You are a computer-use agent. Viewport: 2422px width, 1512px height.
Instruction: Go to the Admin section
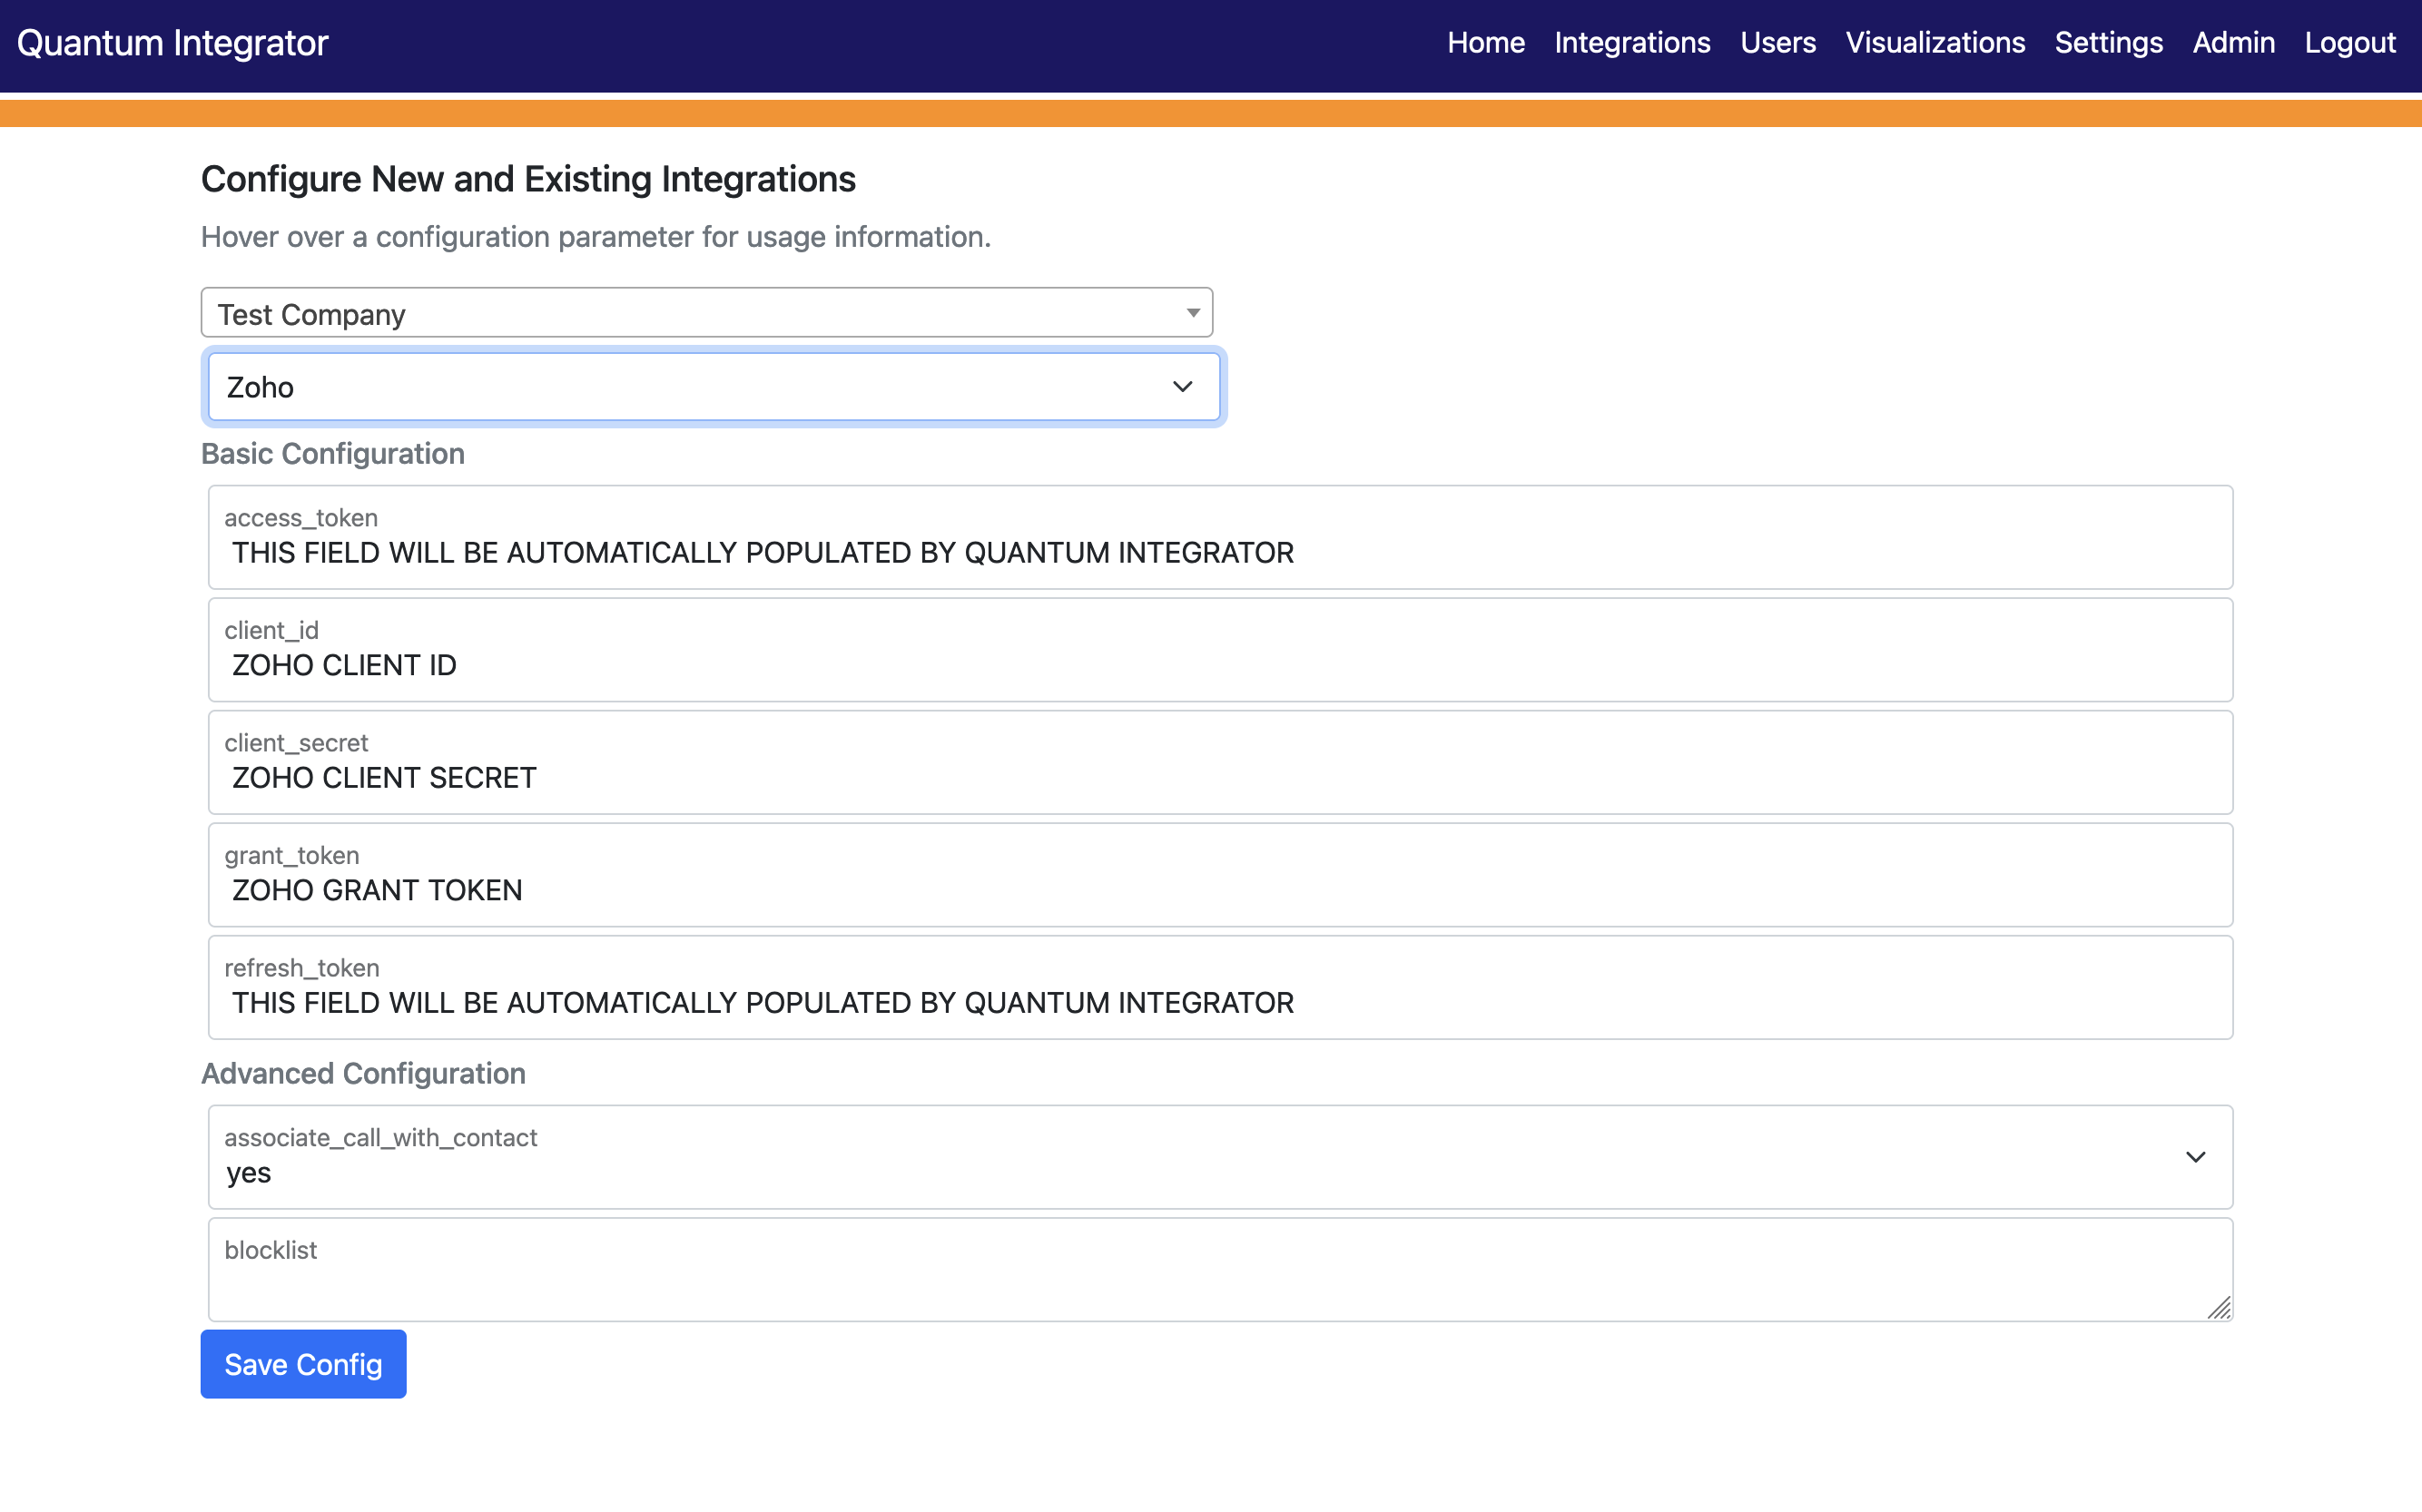(x=2233, y=43)
